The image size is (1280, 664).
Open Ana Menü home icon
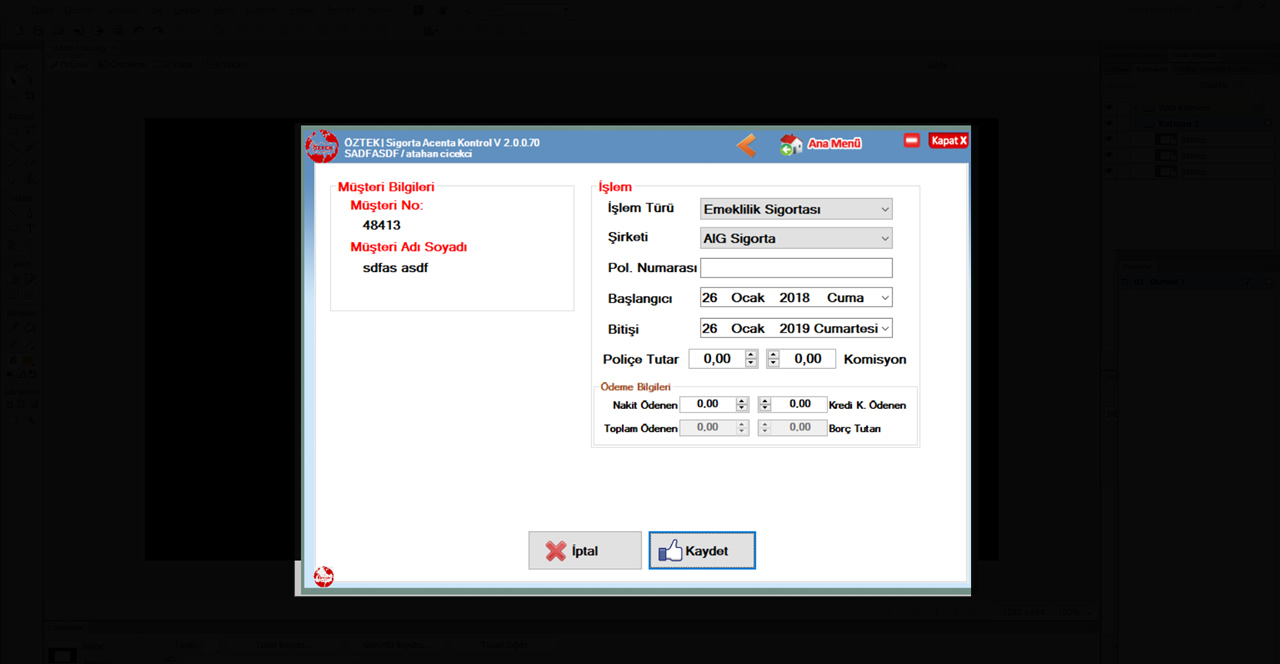tap(791, 144)
